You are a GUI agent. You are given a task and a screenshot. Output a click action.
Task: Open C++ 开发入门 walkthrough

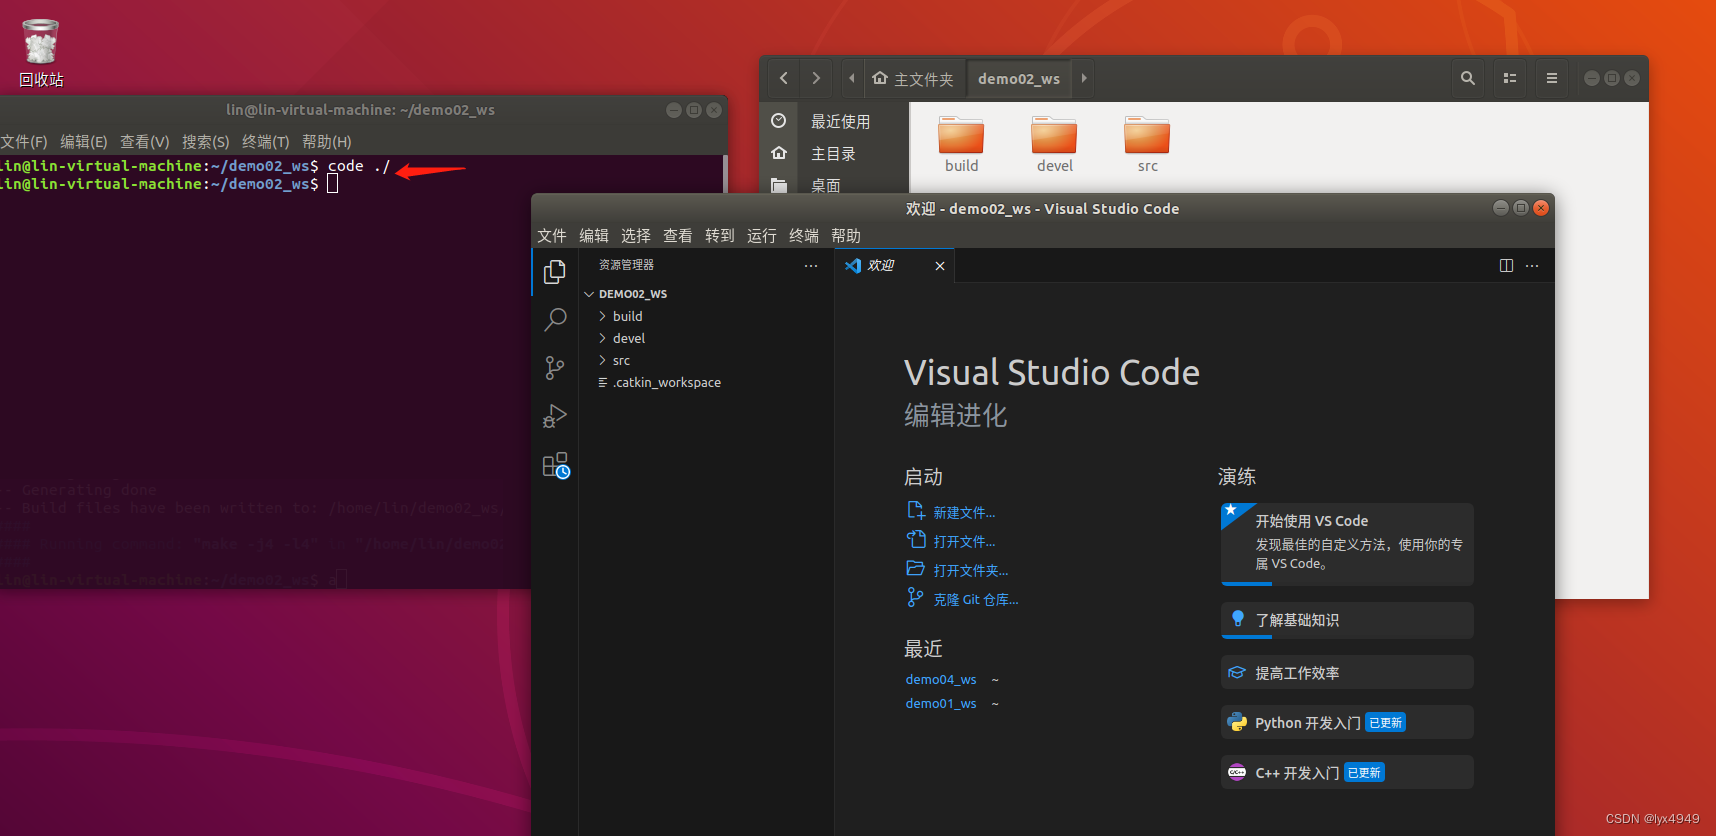click(1347, 772)
